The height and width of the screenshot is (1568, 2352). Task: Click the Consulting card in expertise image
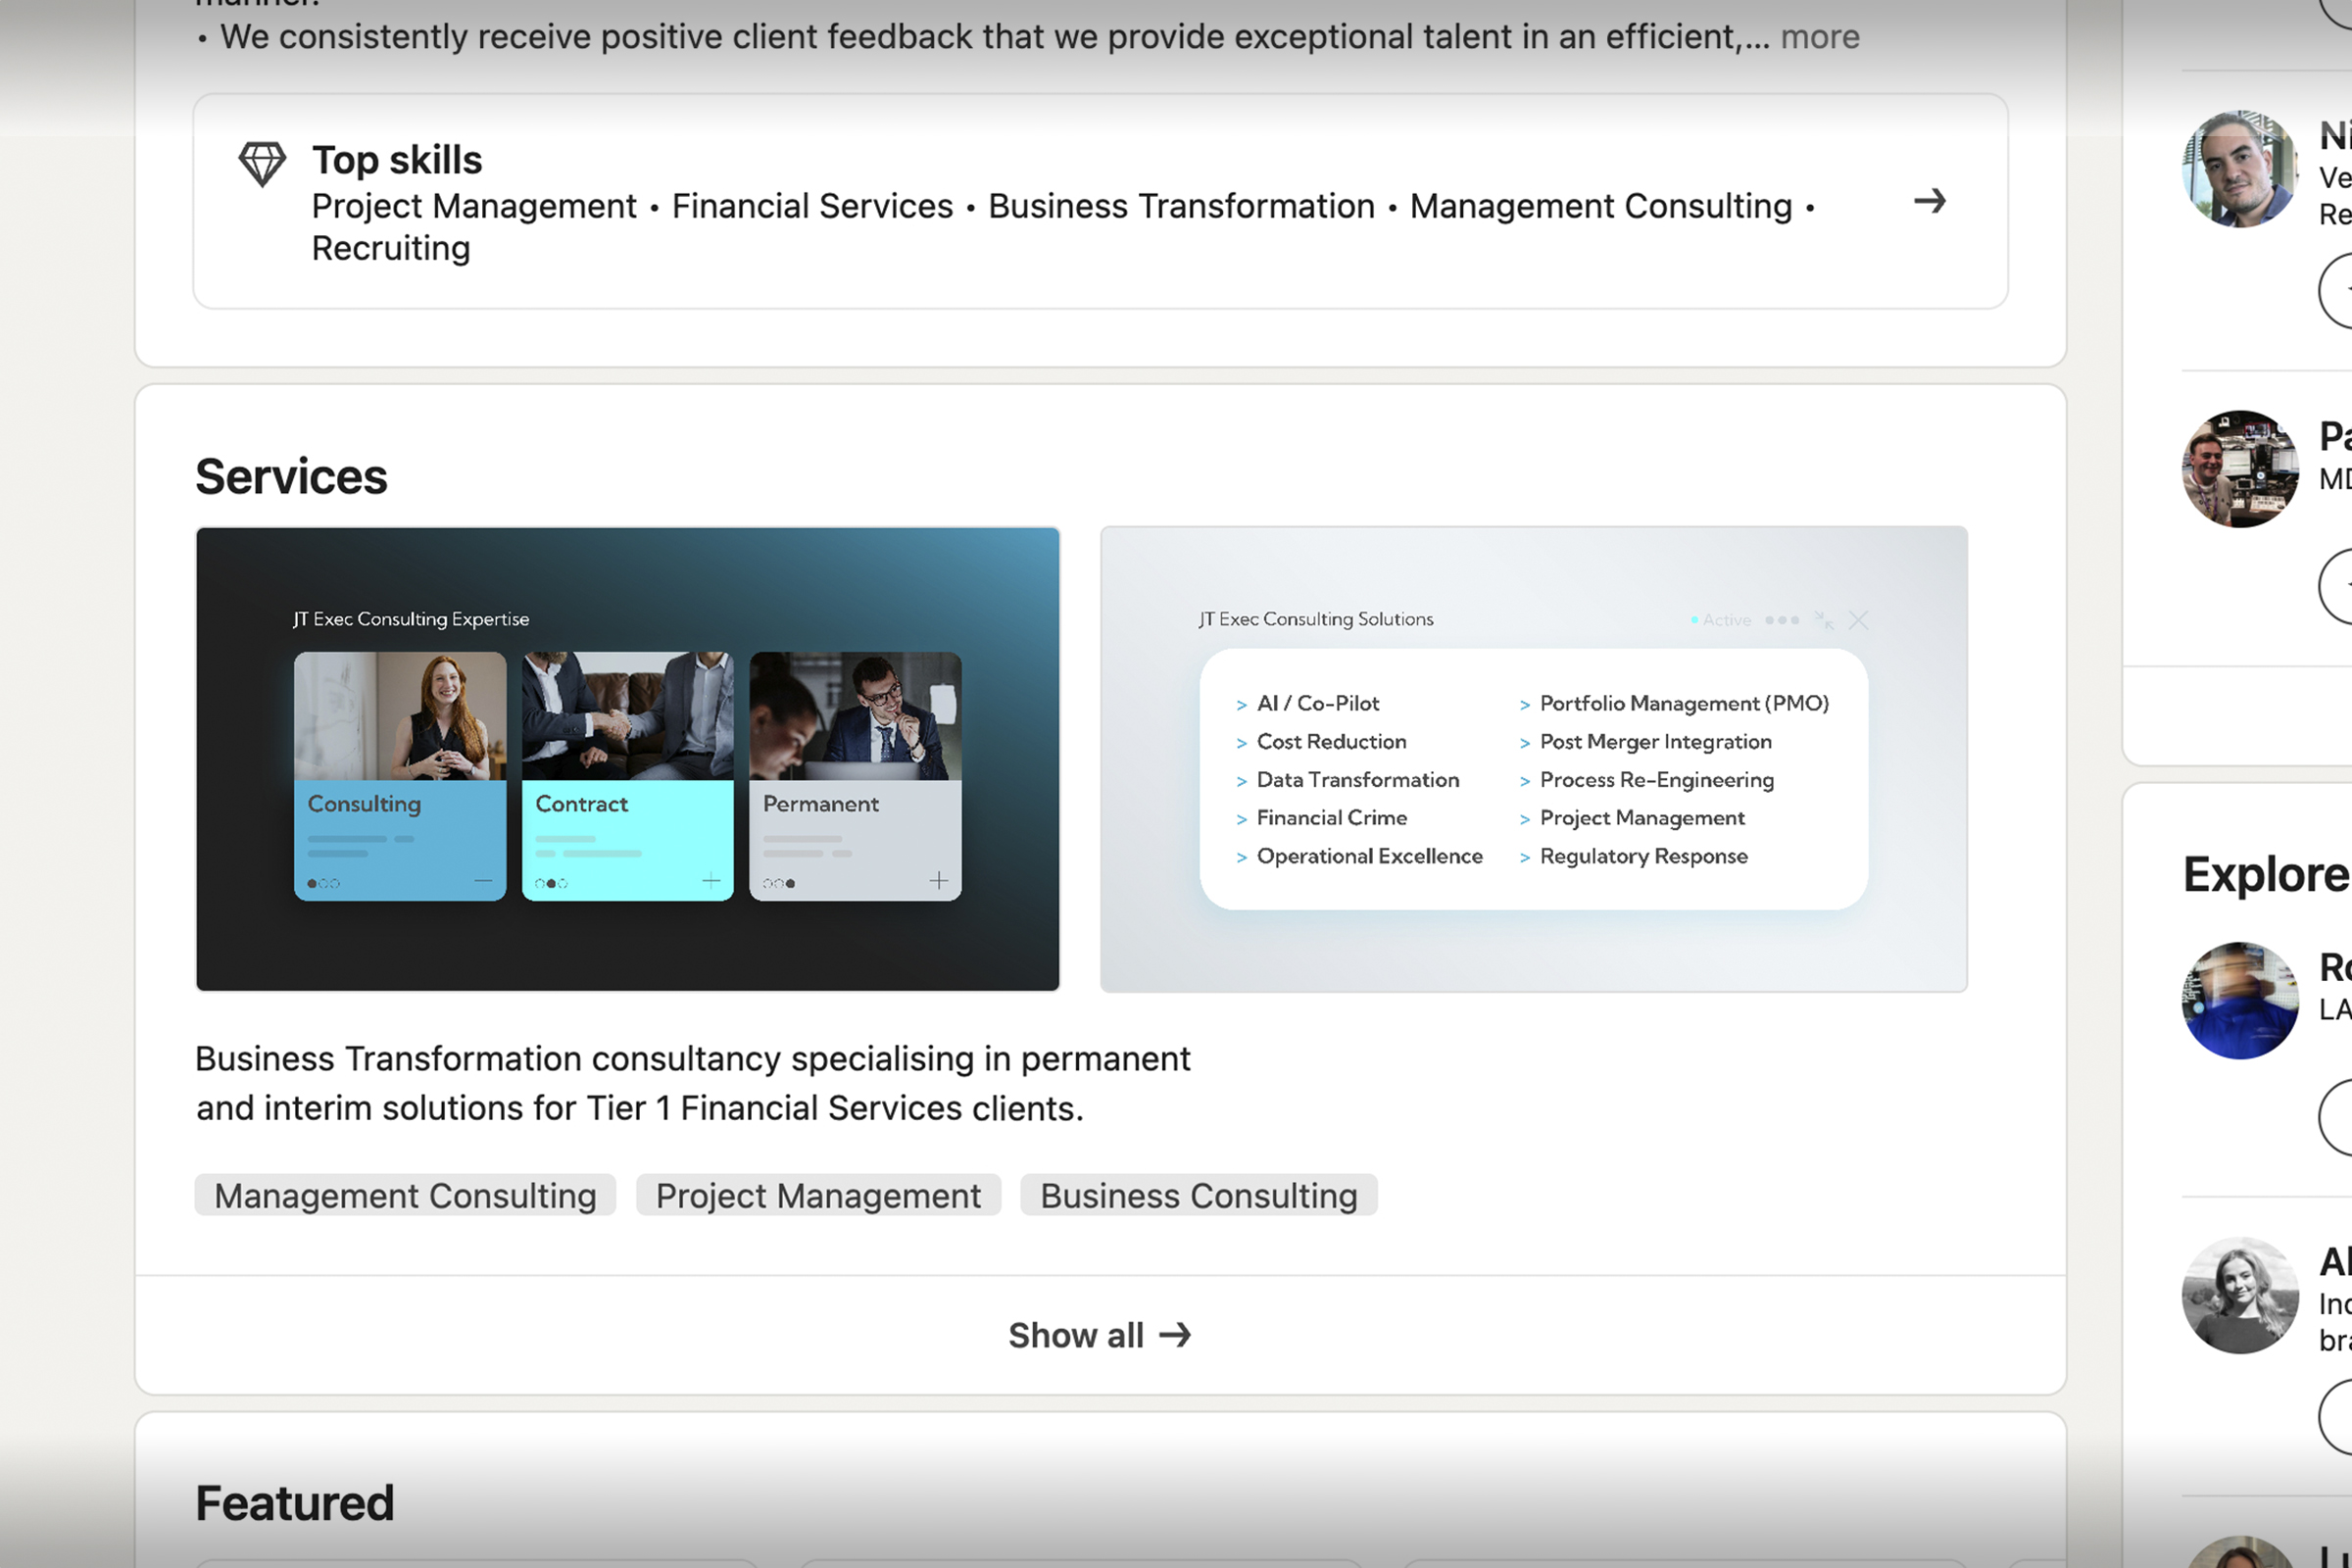tap(400, 776)
